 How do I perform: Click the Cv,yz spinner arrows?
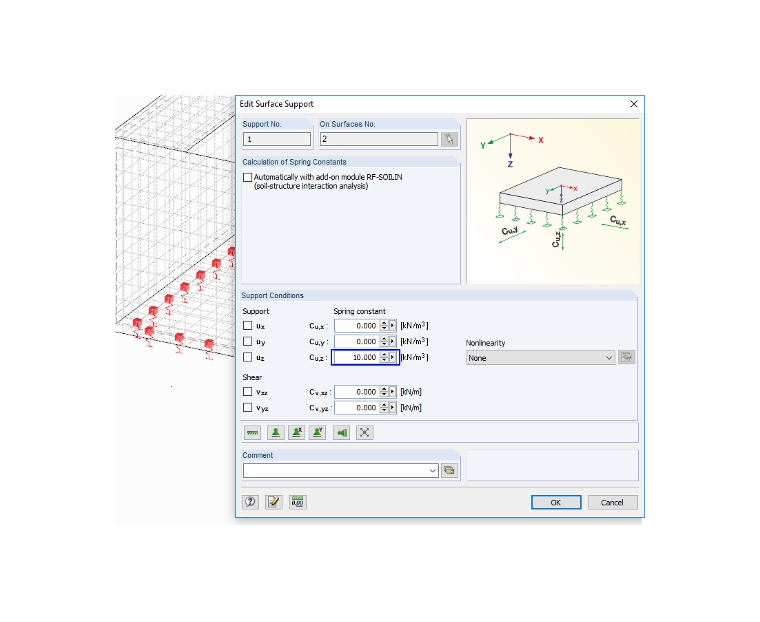[384, 408]
